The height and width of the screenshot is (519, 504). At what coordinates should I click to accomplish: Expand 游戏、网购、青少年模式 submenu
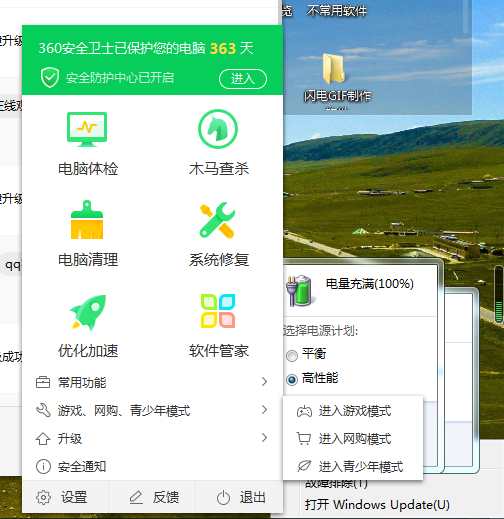click(152, 410)
